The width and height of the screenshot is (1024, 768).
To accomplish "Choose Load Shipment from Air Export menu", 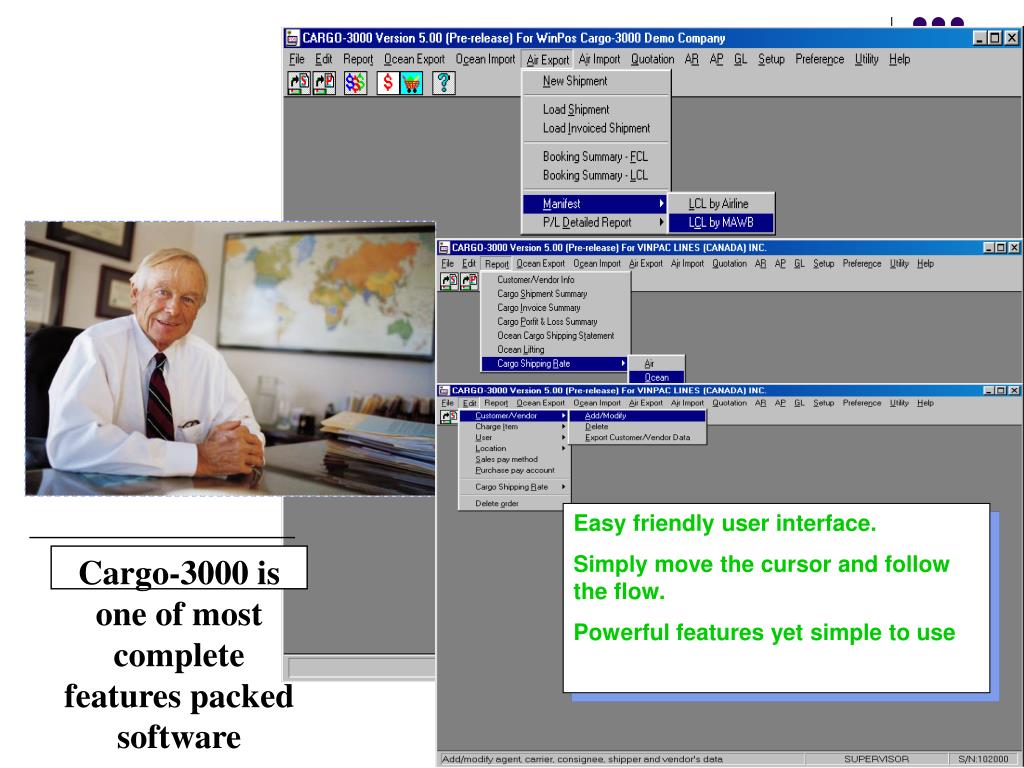I will click(x=596, y=109).
